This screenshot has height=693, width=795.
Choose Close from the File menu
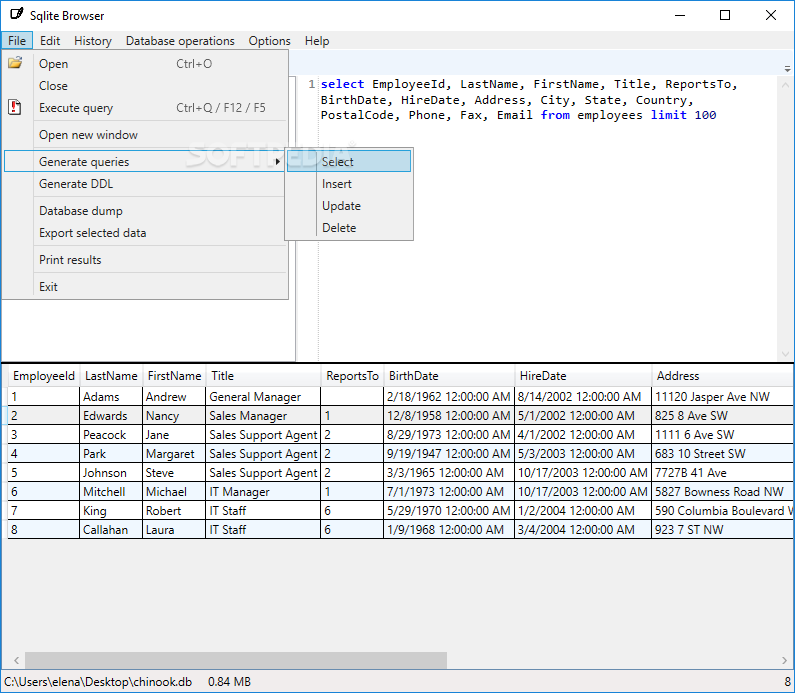[146, 86]
